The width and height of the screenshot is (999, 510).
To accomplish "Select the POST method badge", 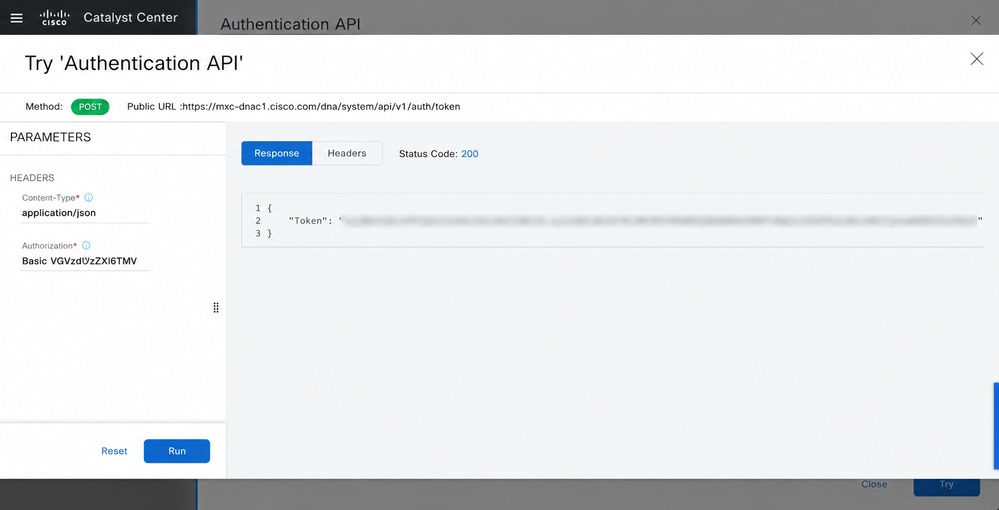I will [90, 107].
